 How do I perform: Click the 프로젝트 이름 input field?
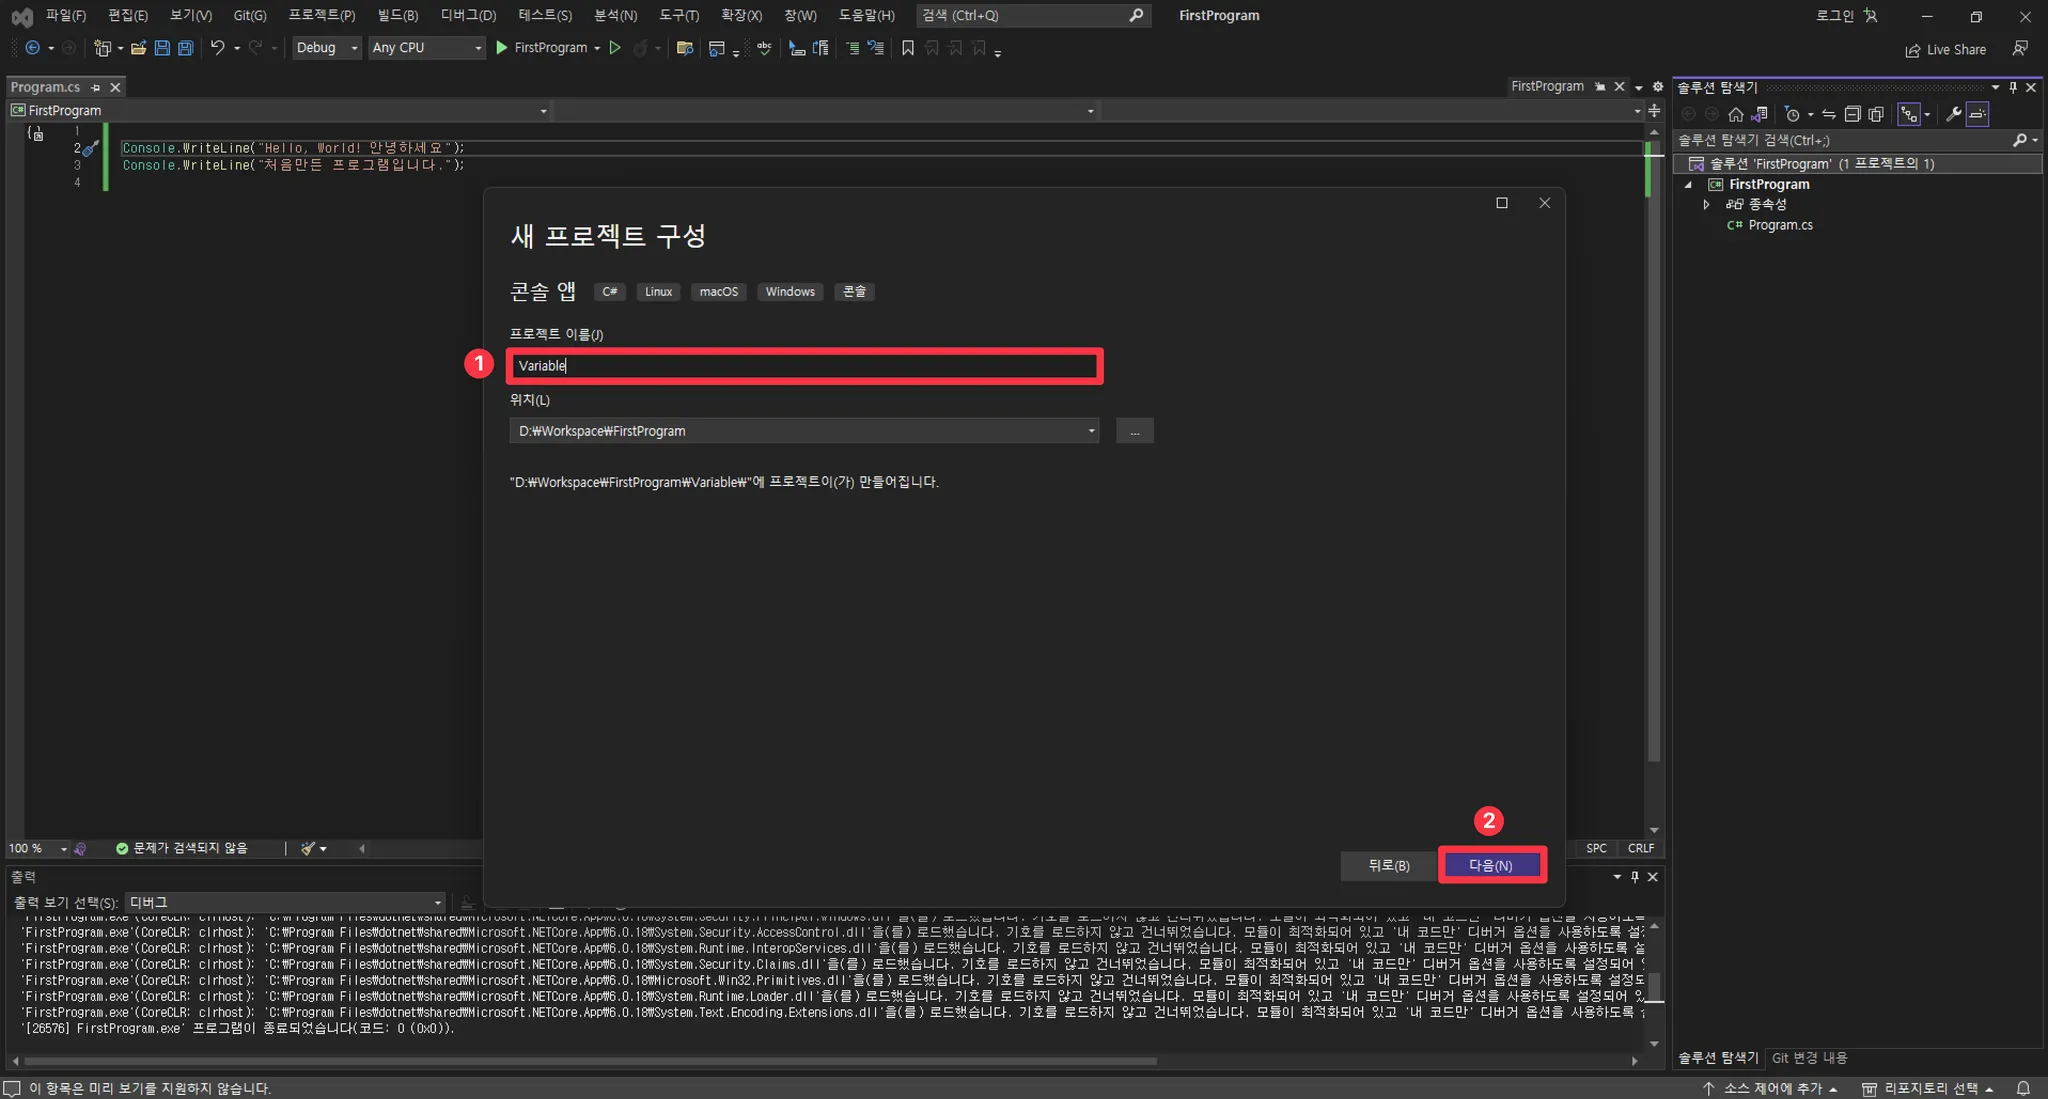[x=804, y=366]
